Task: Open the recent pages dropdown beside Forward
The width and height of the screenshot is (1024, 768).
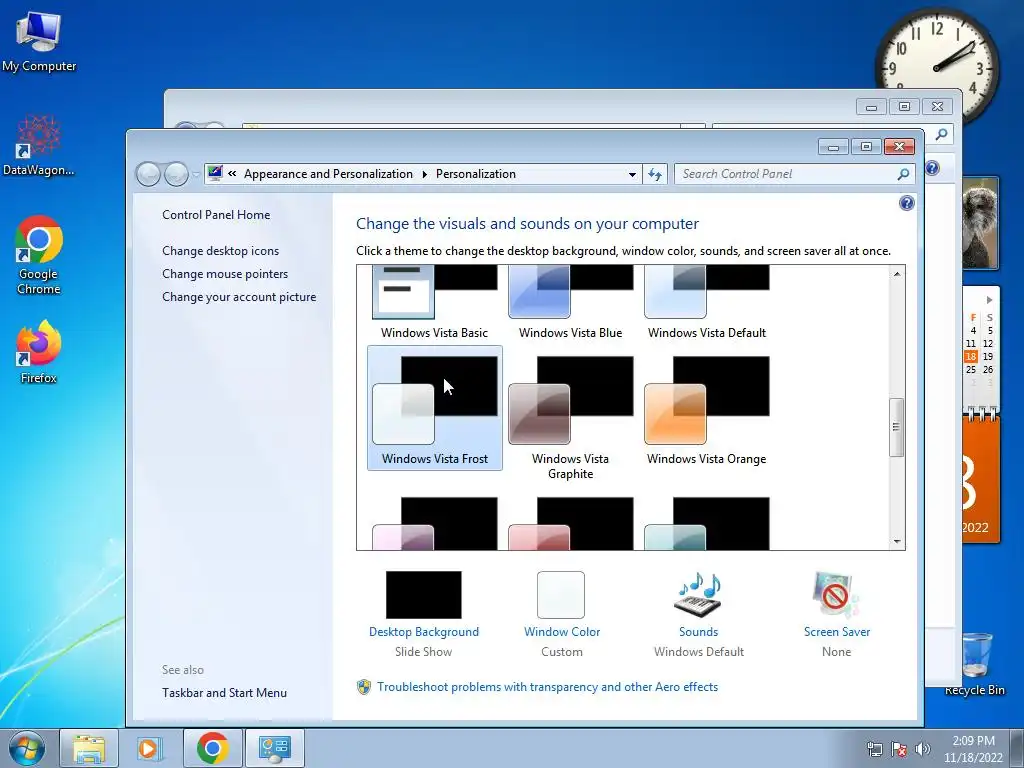Action: click(x=196, y=174)
